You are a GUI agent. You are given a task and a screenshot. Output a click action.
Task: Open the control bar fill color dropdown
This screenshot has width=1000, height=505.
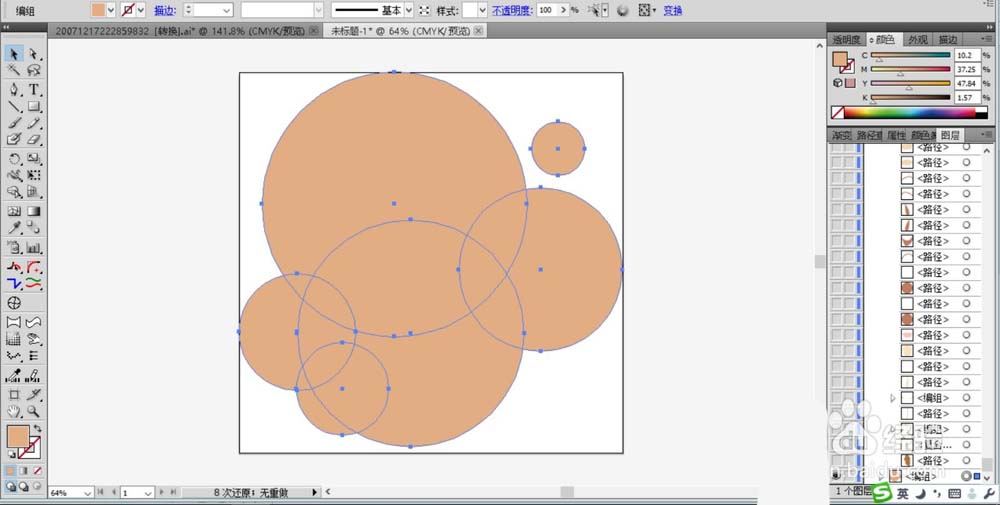(x=111, y=10)
